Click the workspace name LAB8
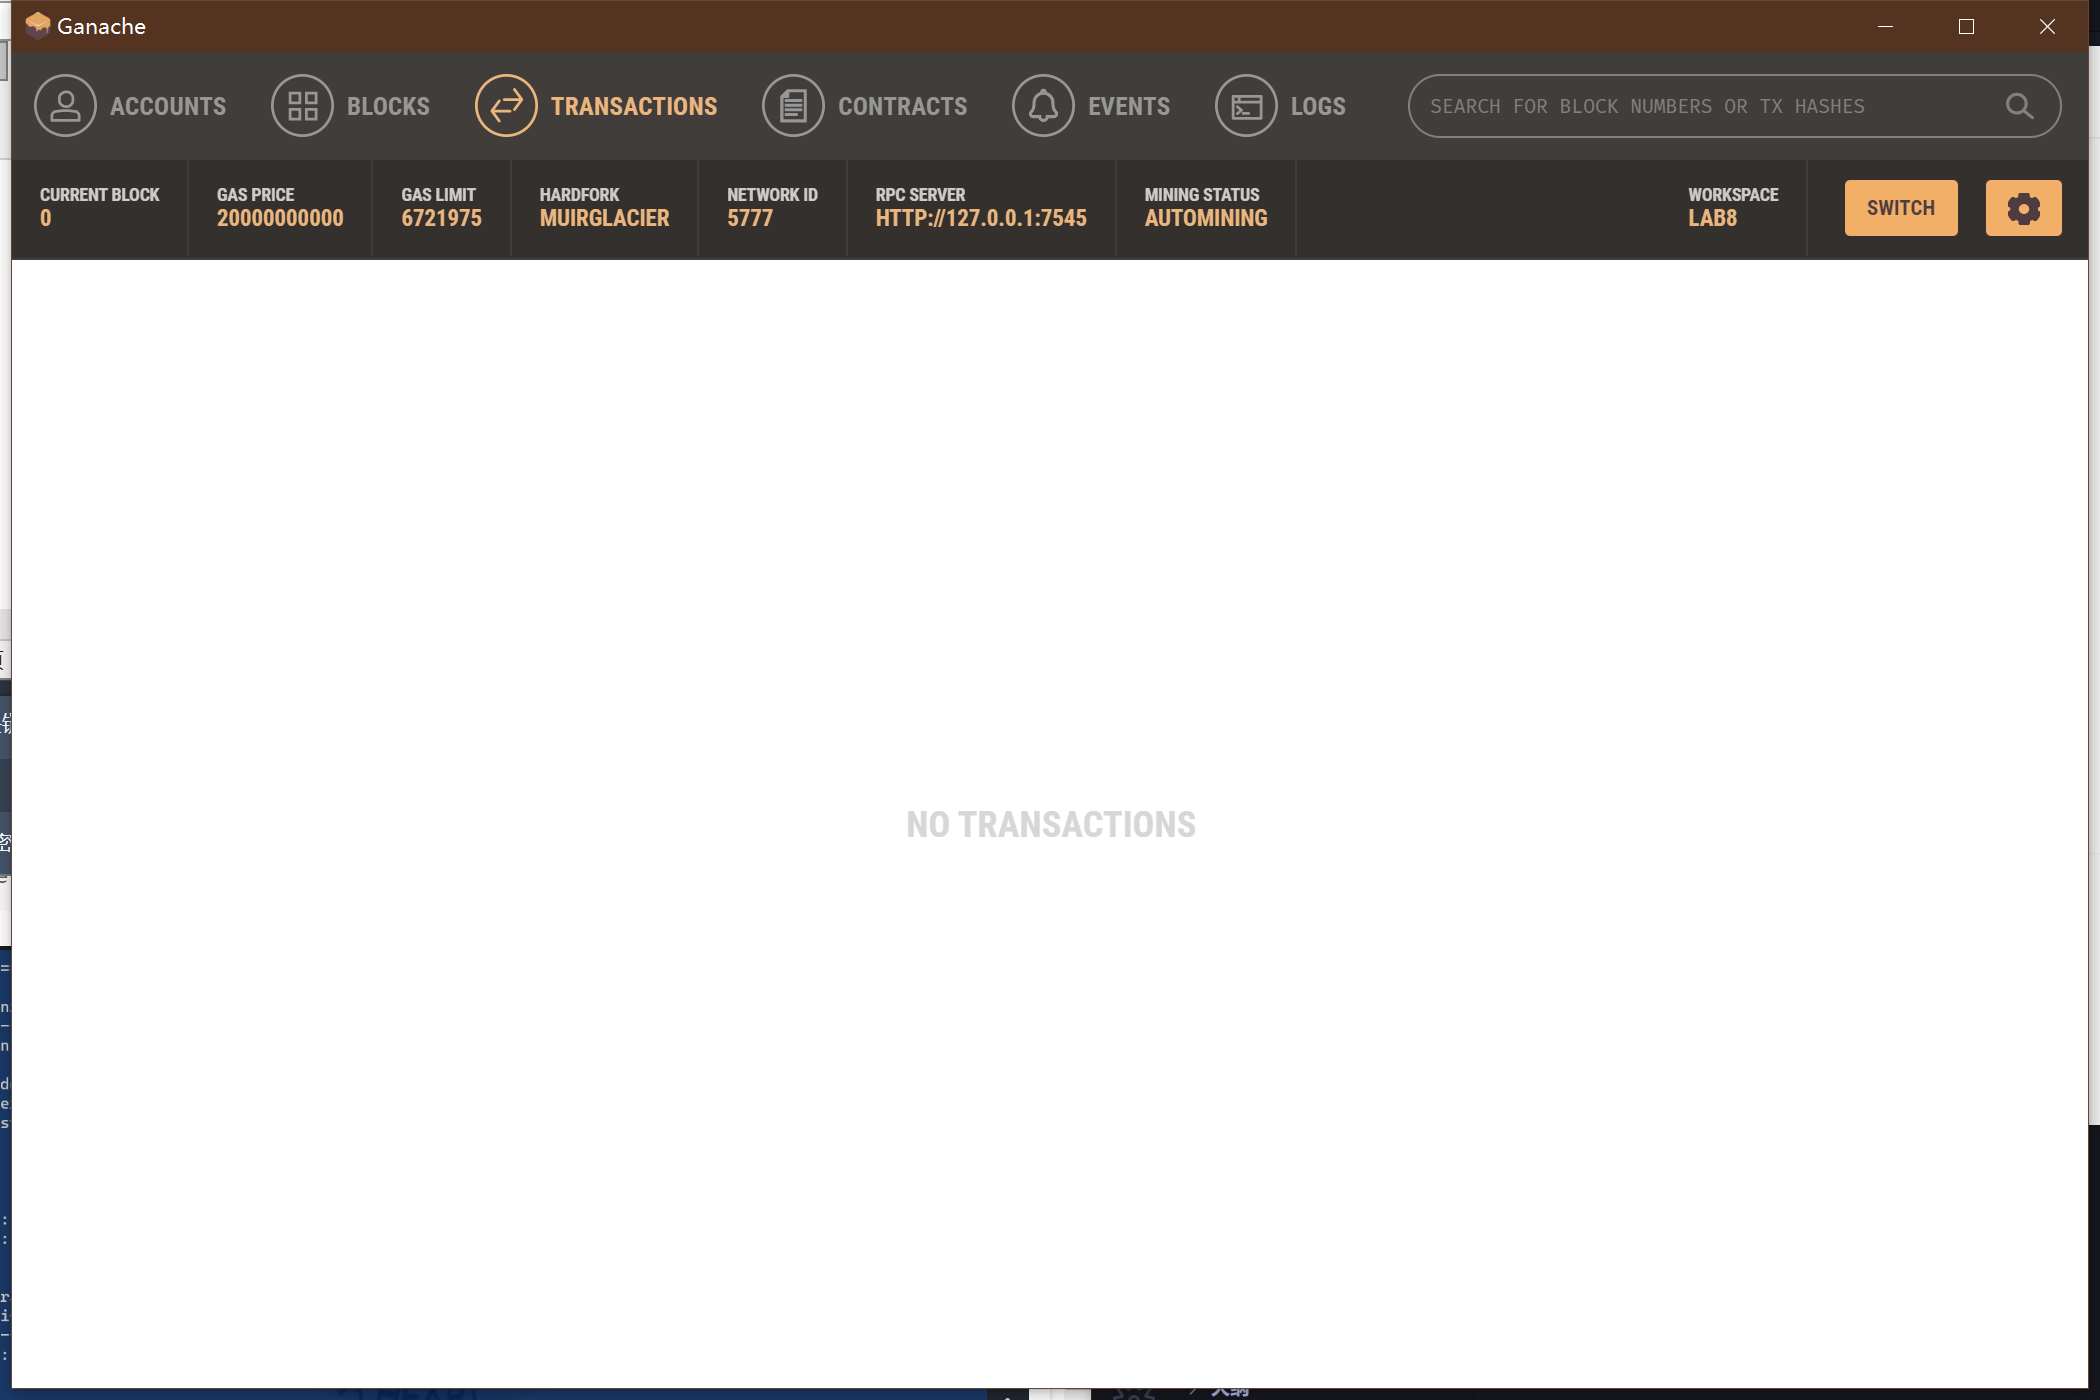The width and height of the screenshot is (2100, 1400). (x=1712, y=218)
